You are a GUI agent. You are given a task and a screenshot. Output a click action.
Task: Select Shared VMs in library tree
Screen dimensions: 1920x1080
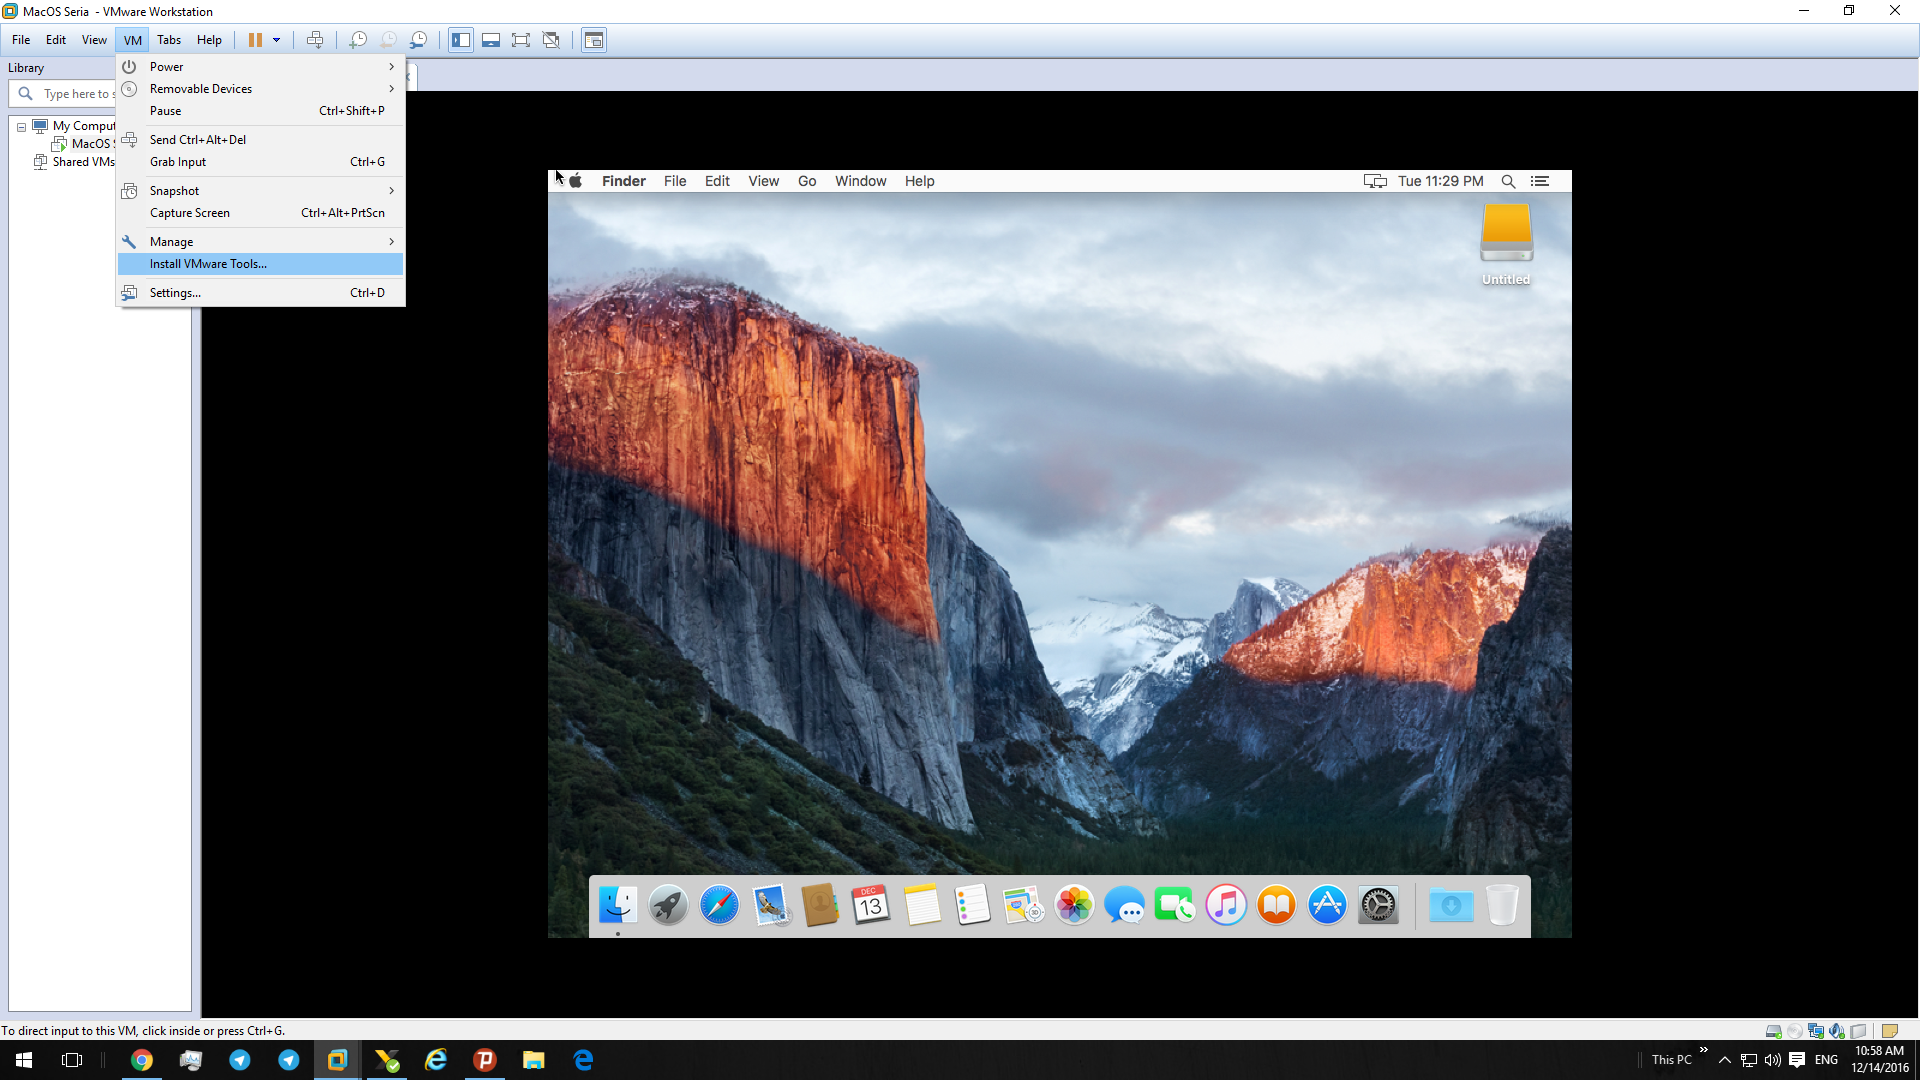pos(75,162)
